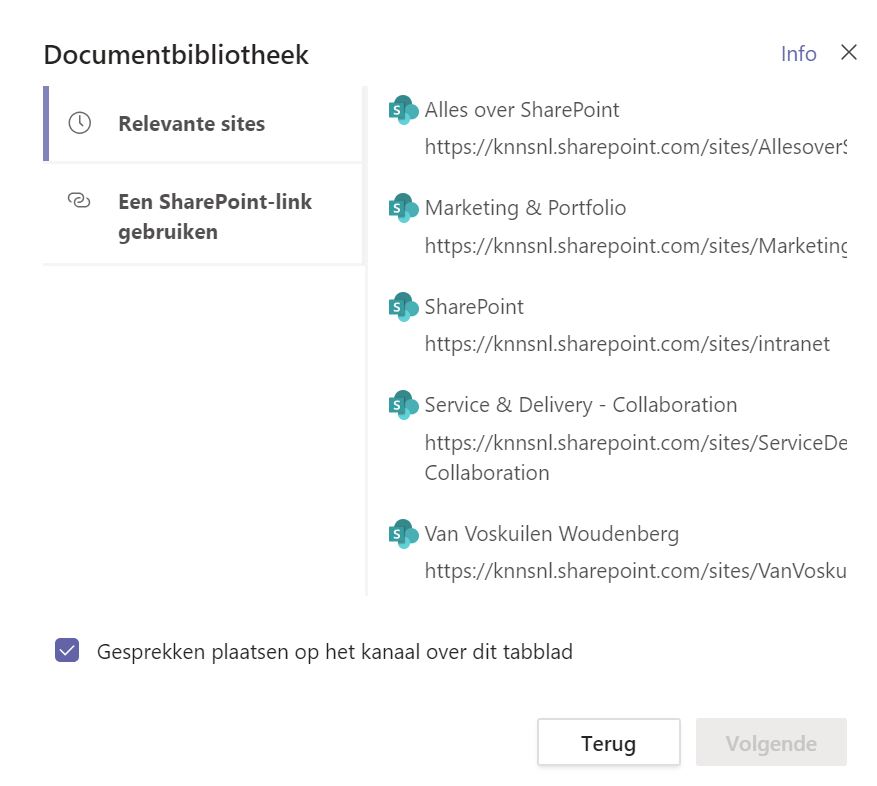
Task: Click the sites/Allesover URL text
Action: 636,147
